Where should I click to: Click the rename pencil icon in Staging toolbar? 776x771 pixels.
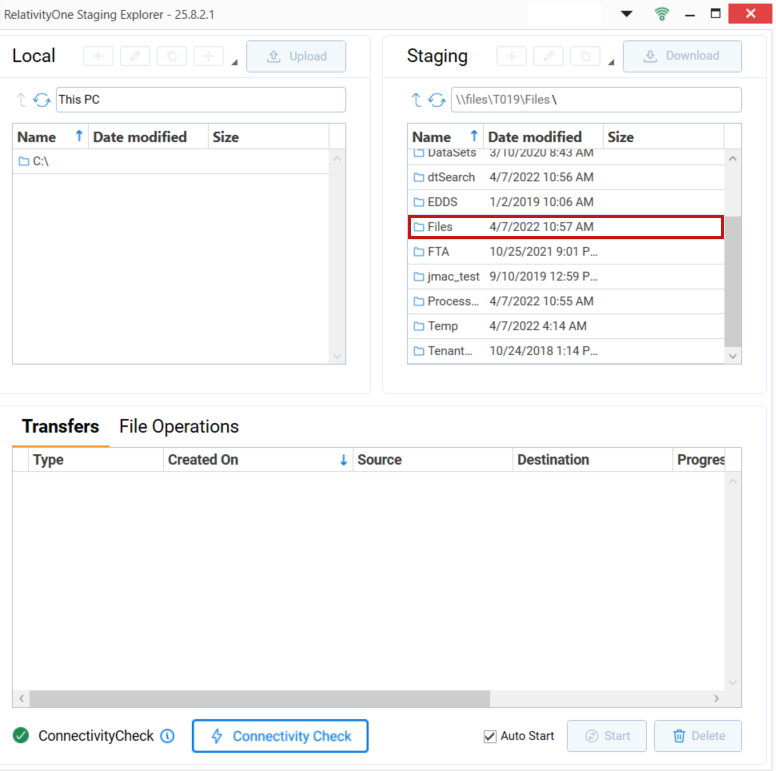tap(548, 56)
